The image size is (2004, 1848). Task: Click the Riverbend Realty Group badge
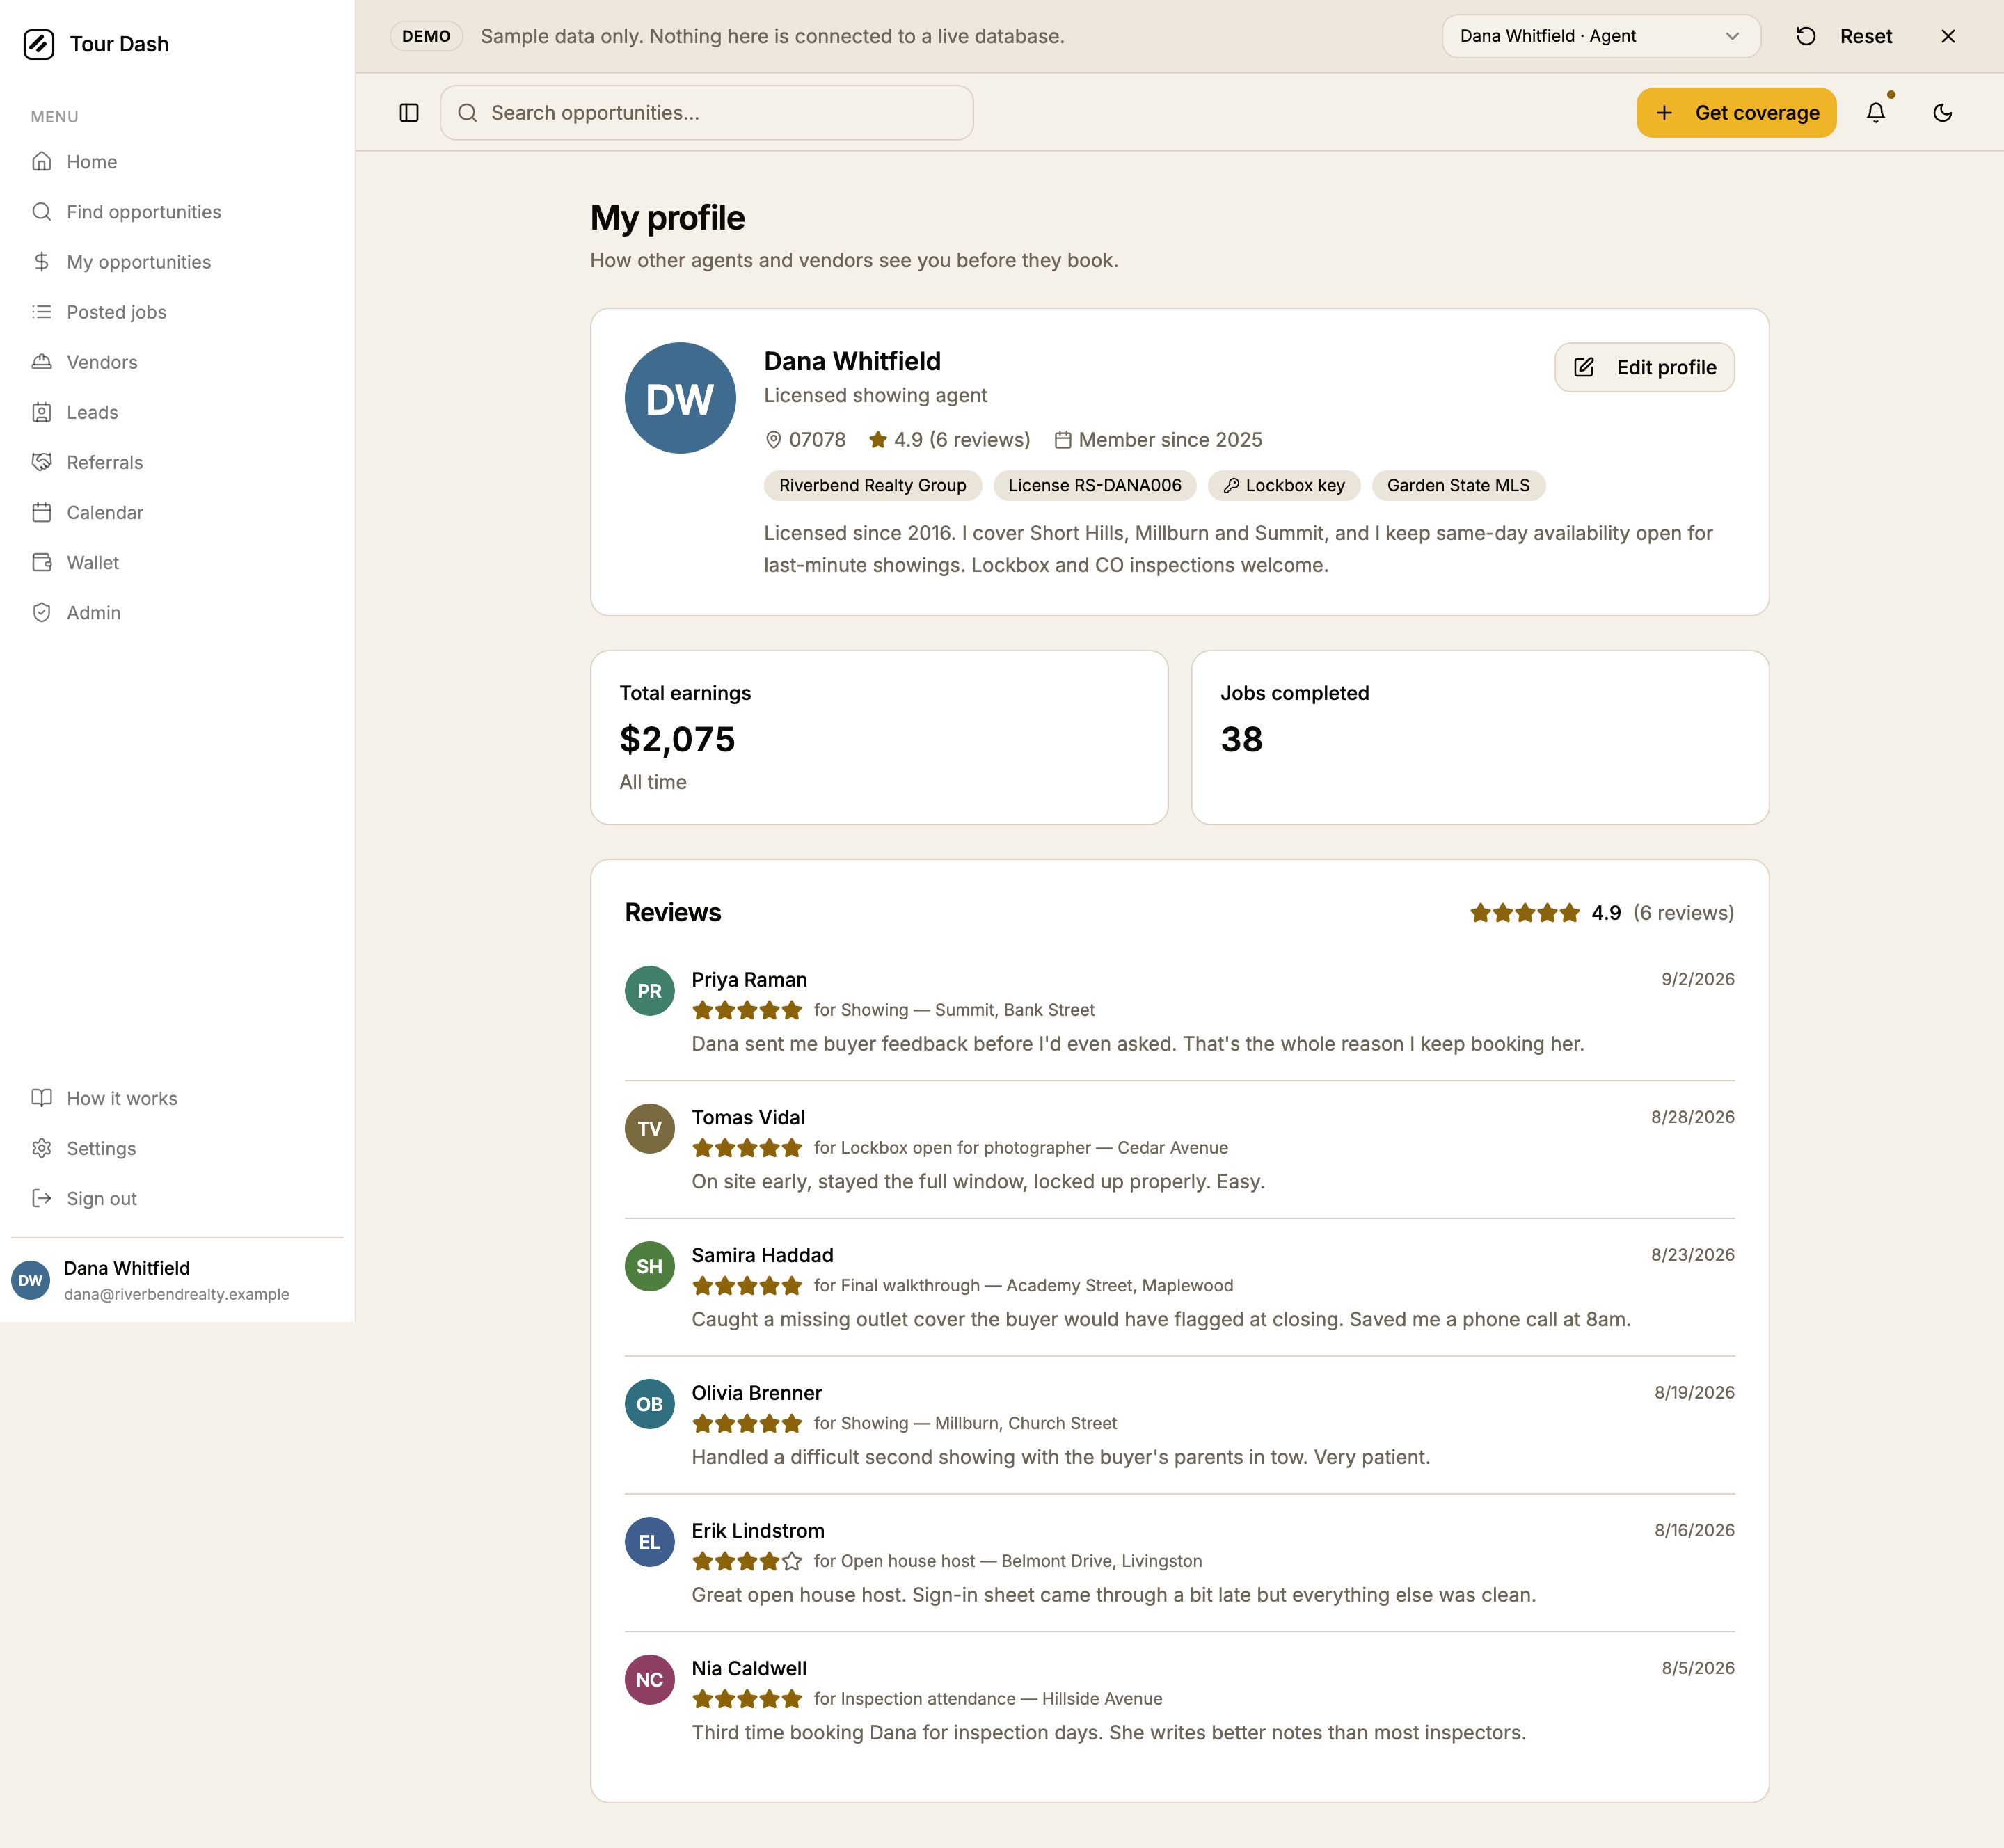[872, 485]
